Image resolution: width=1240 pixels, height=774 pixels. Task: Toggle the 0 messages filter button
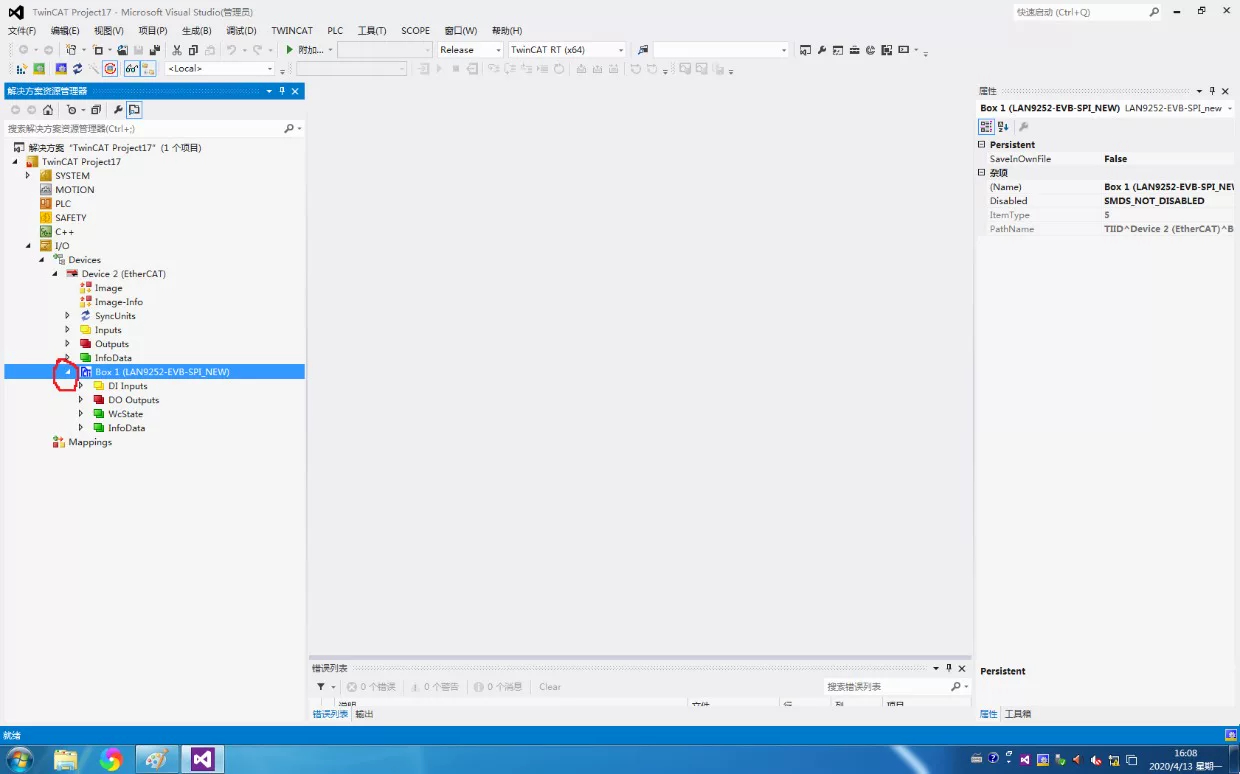498,687
